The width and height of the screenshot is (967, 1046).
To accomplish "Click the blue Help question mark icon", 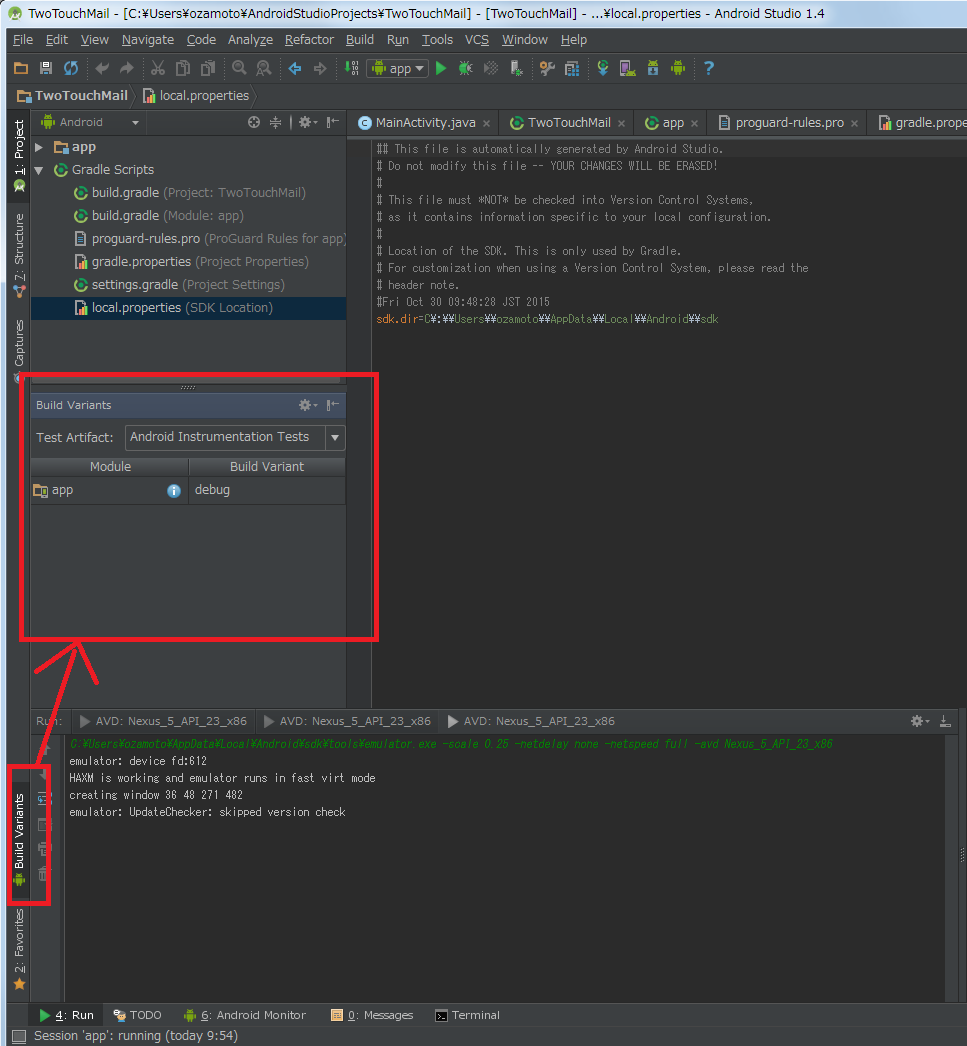I will click(x=709, y=68).
